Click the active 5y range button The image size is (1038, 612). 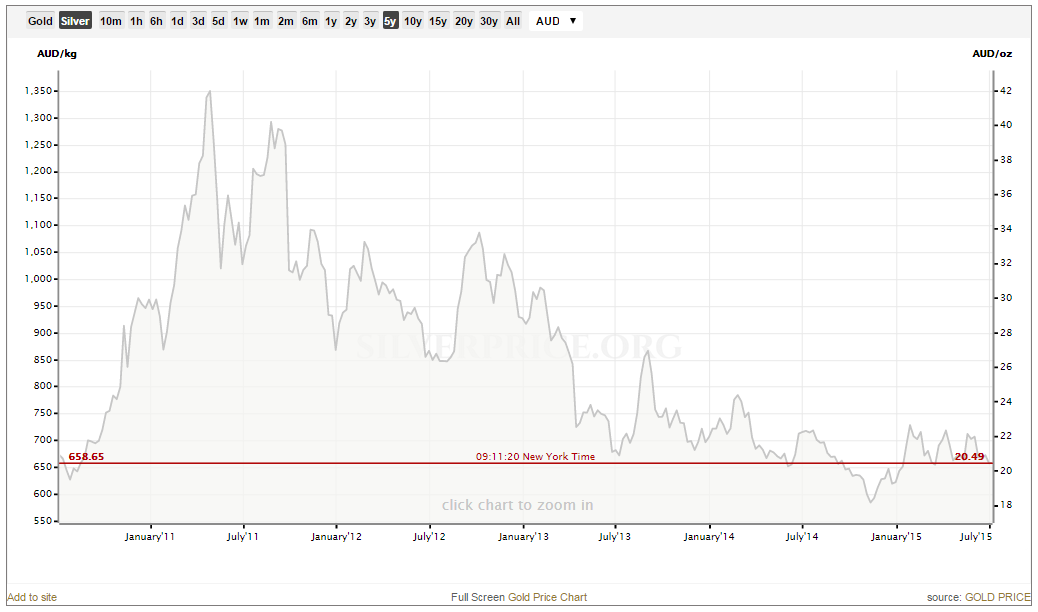(x=390, y=21)
